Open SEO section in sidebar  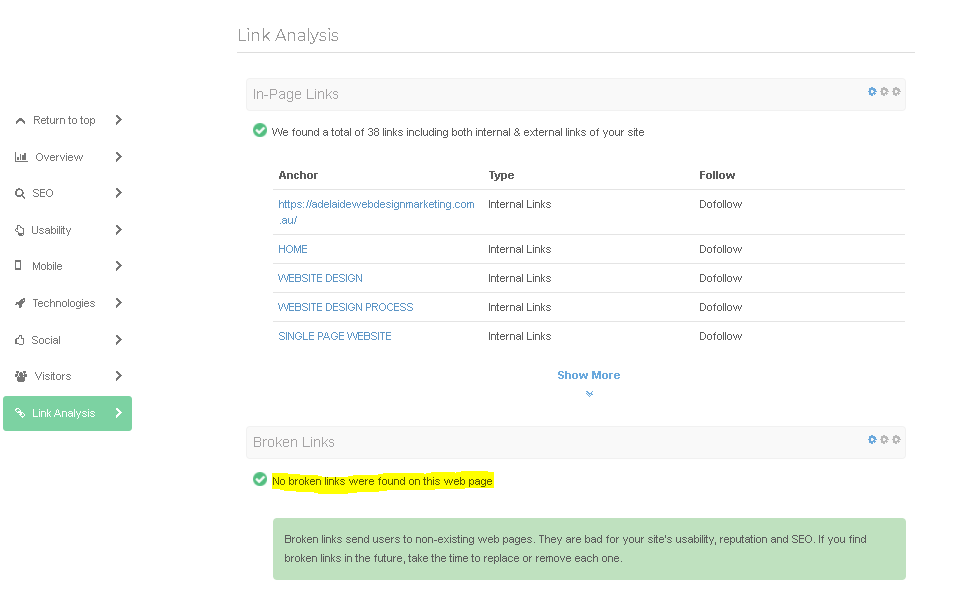(x=68, y=193)
